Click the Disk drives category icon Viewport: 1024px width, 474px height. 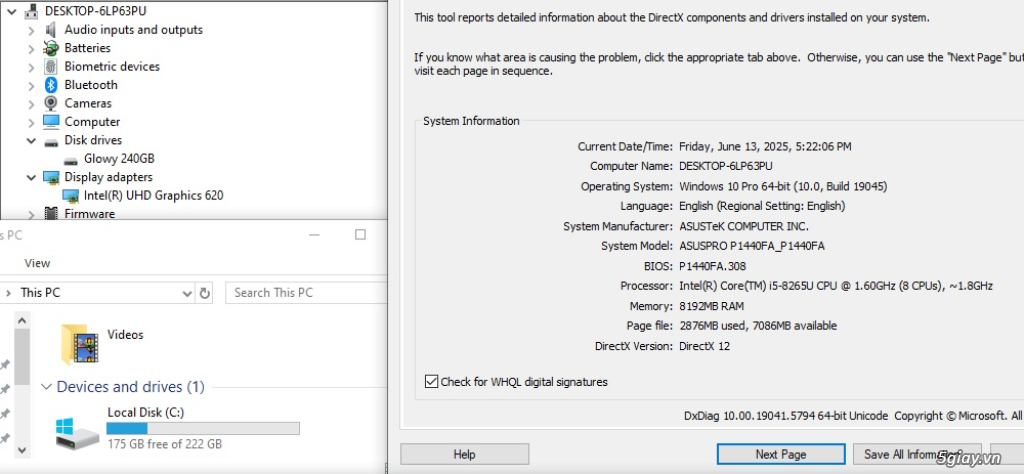pos(51,141)
